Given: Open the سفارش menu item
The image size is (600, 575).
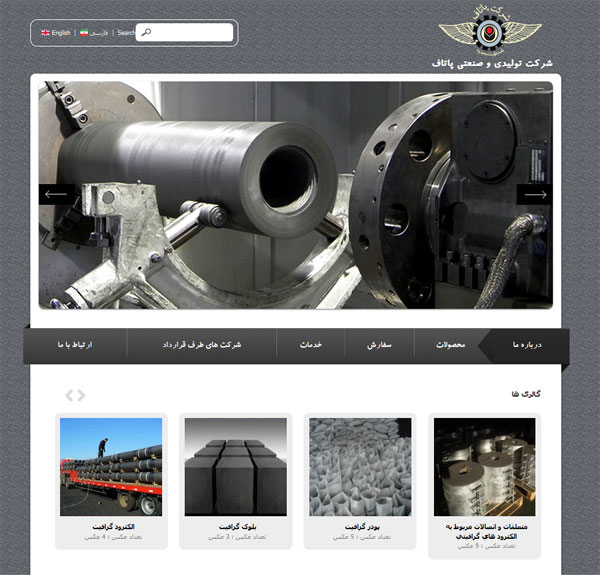Looking at the screenshot, I should (x=379, y=345).
